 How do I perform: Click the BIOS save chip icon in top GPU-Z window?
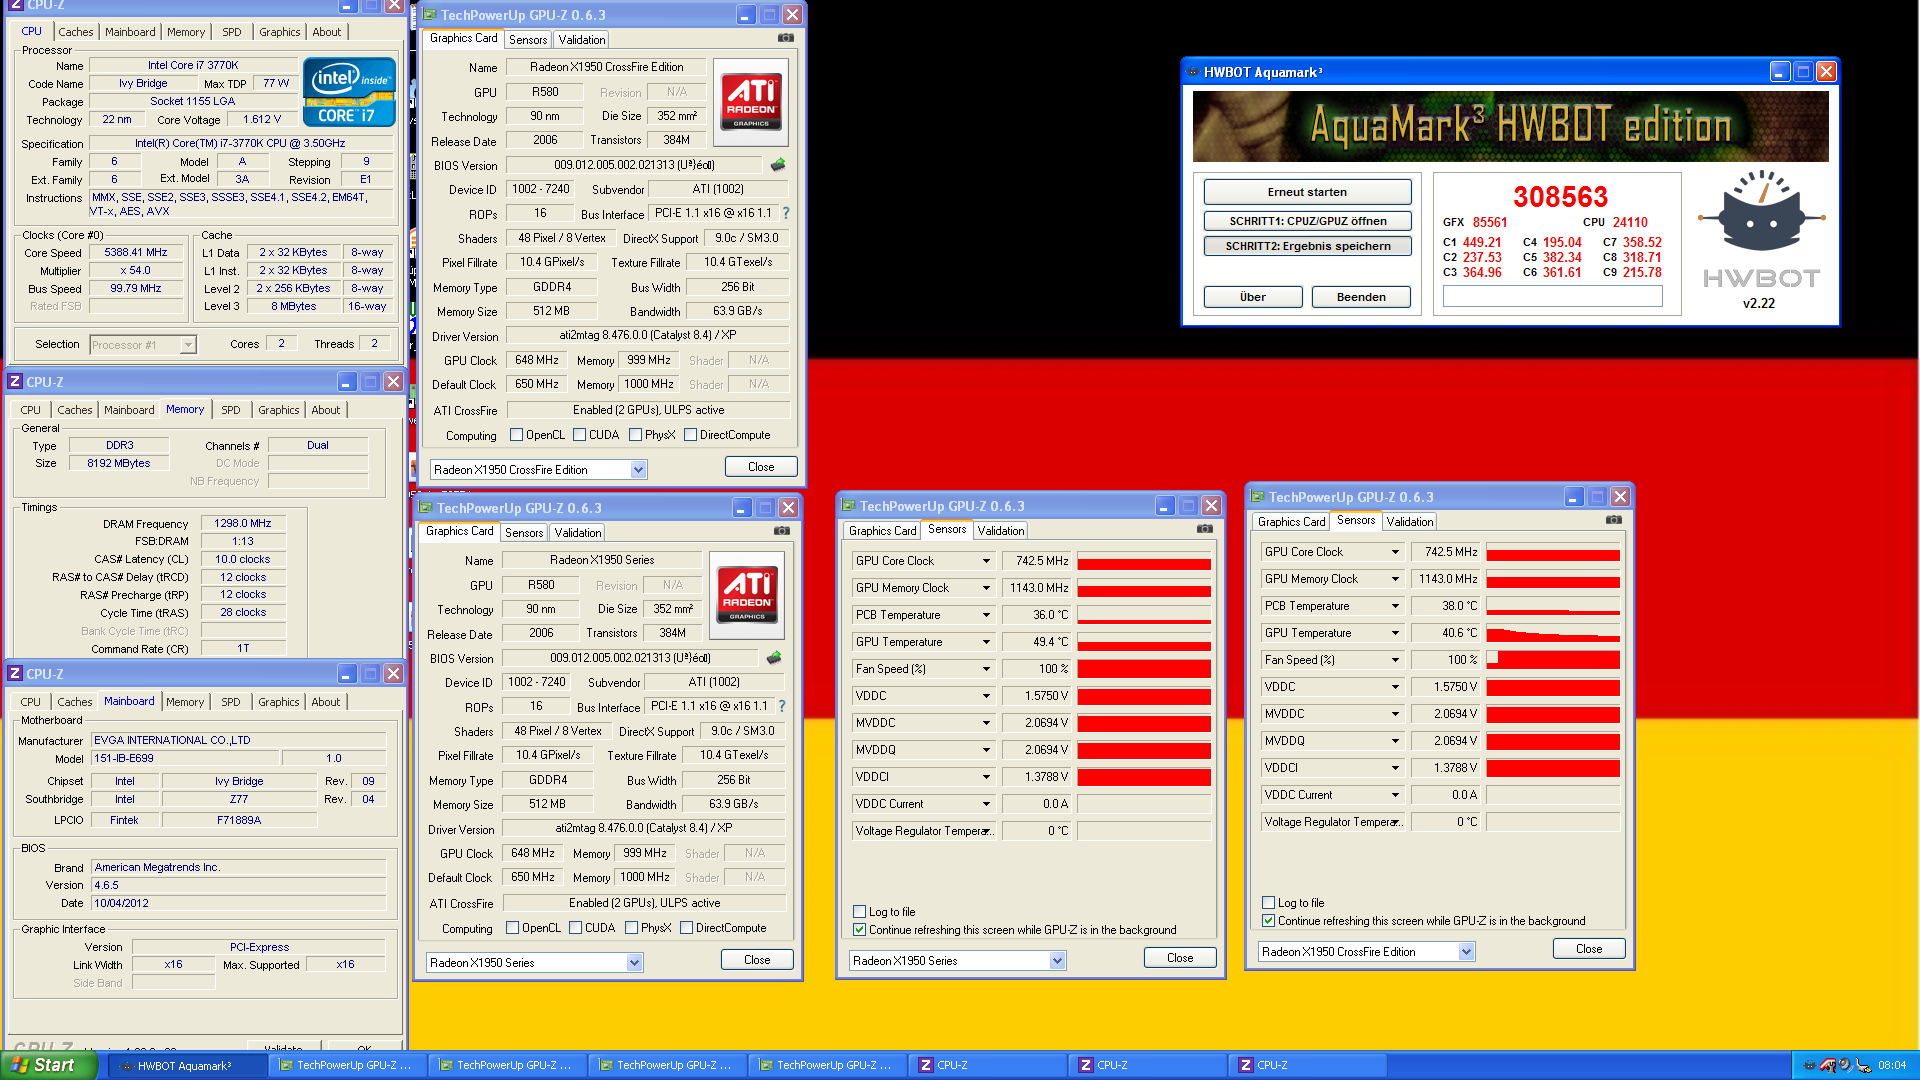tap(778, 165)
